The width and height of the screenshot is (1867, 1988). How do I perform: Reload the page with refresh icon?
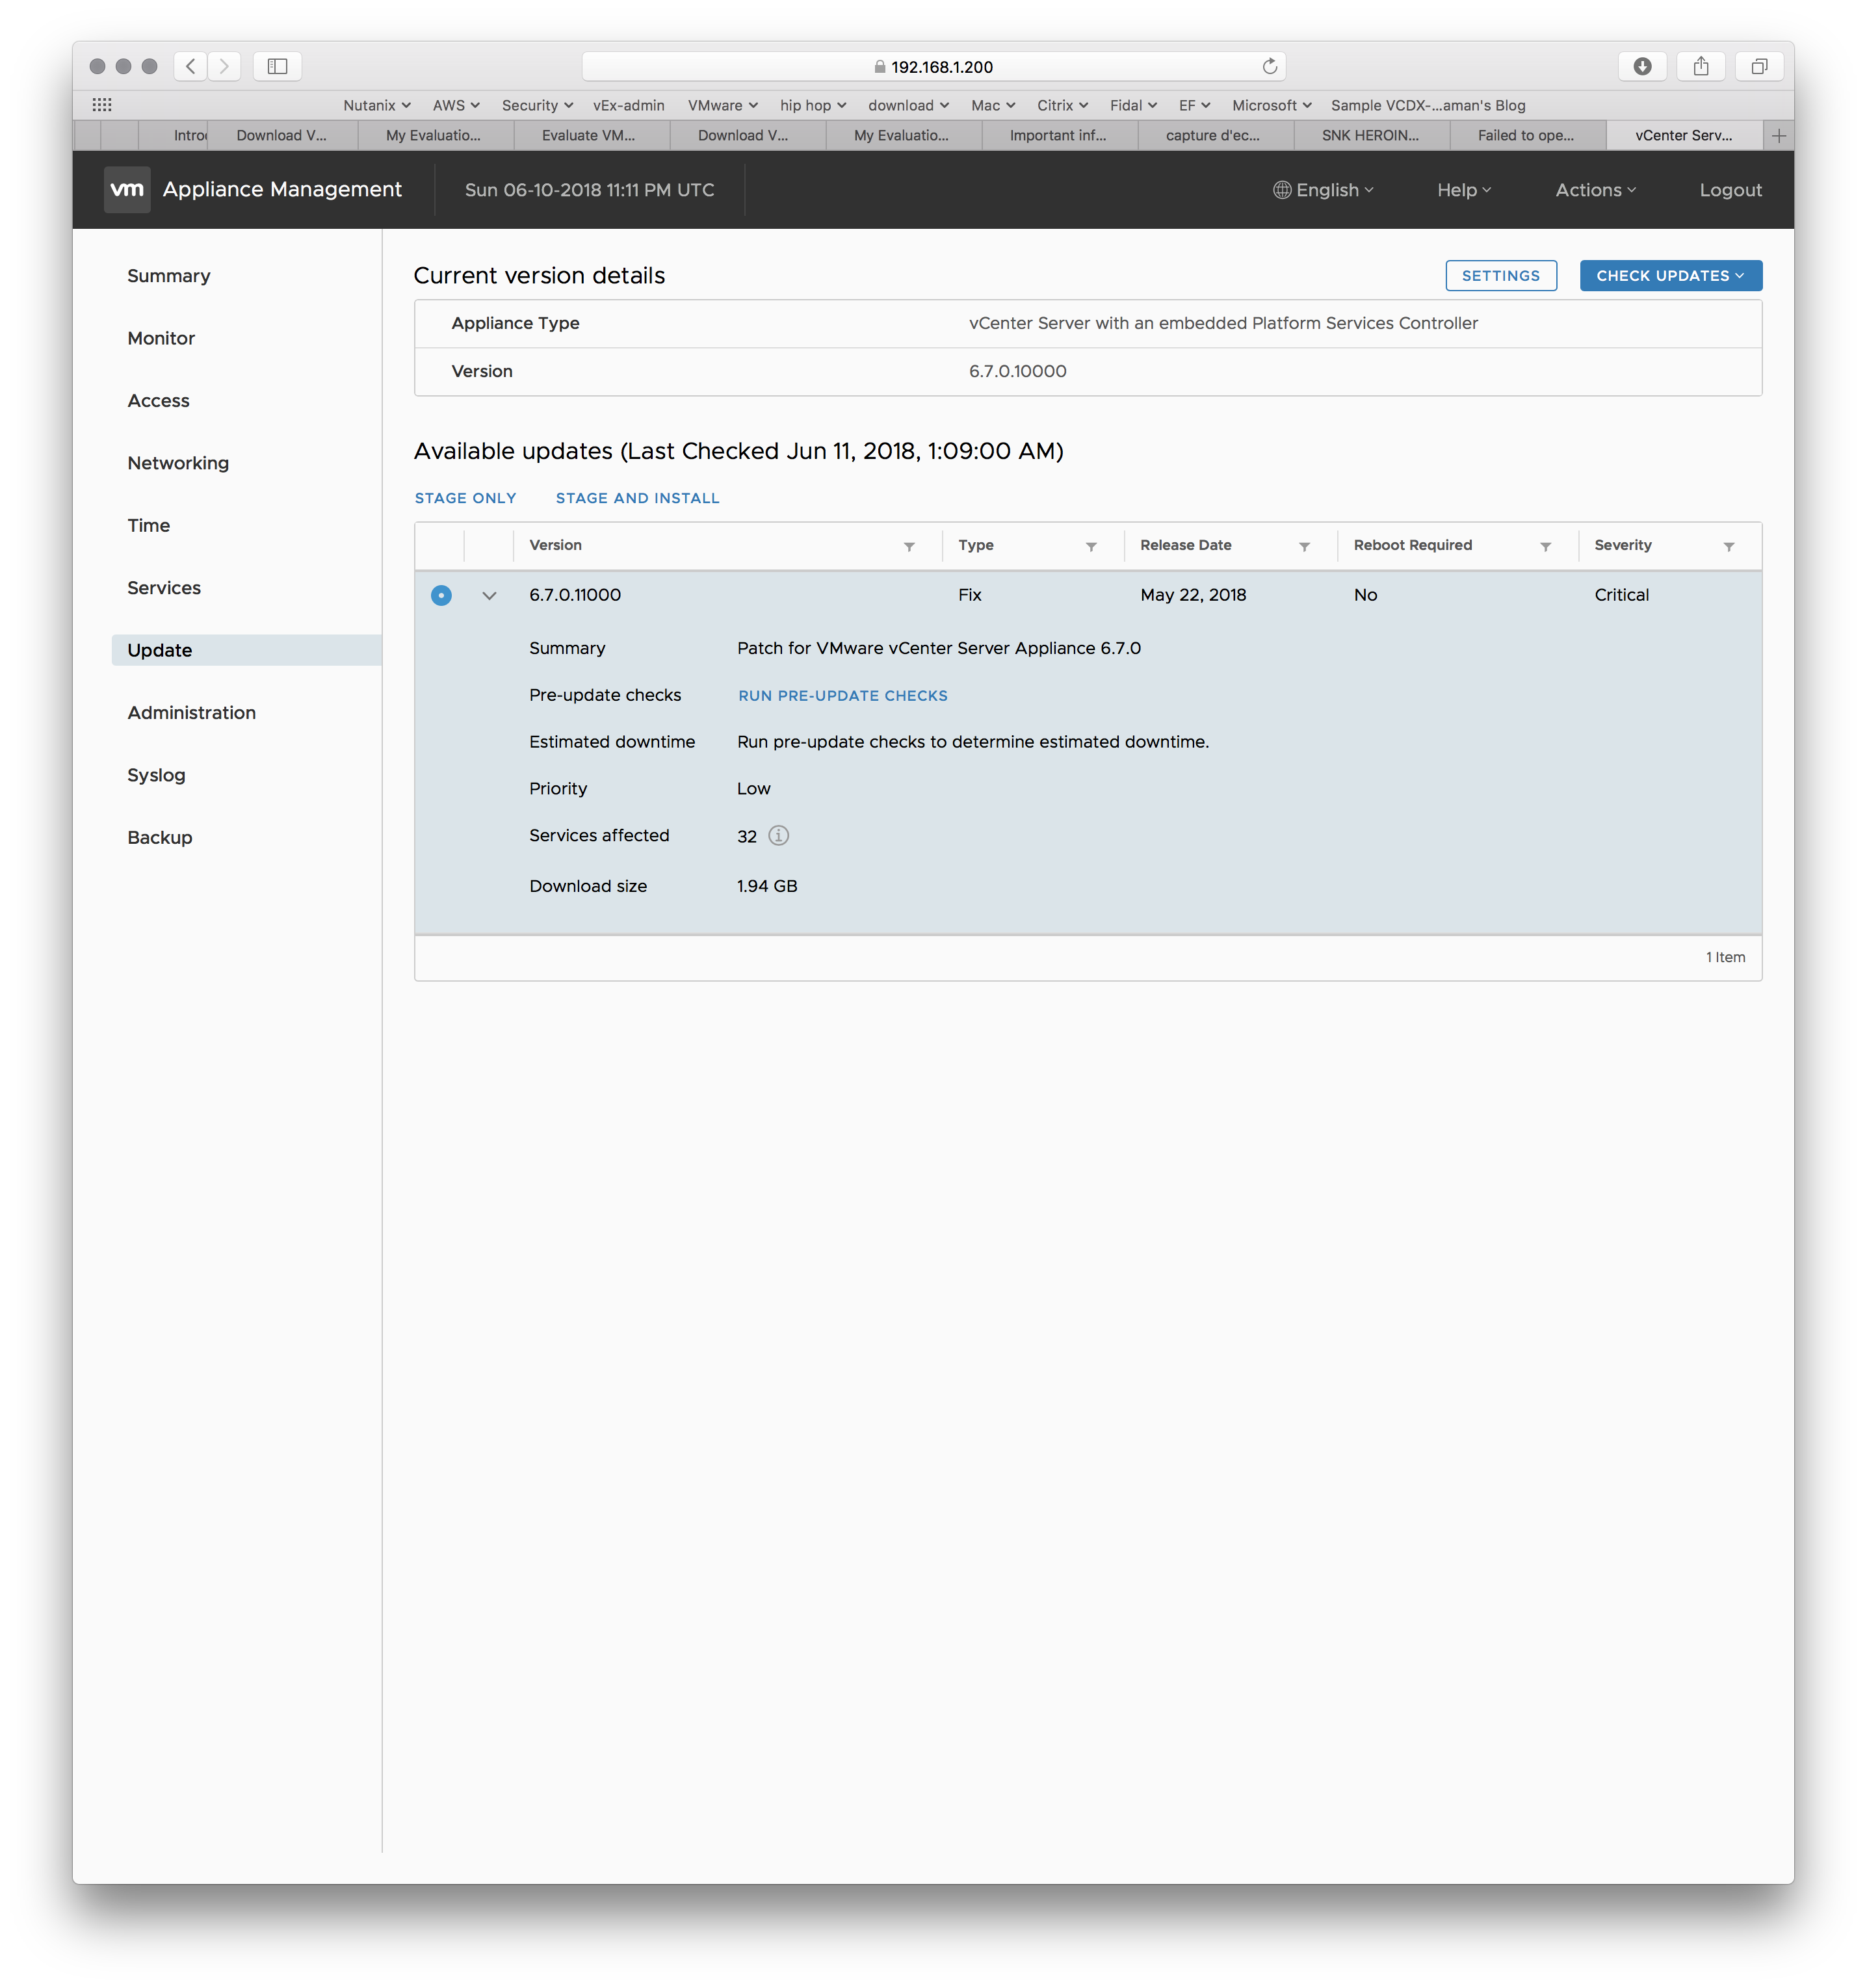tap(1269, 66)
